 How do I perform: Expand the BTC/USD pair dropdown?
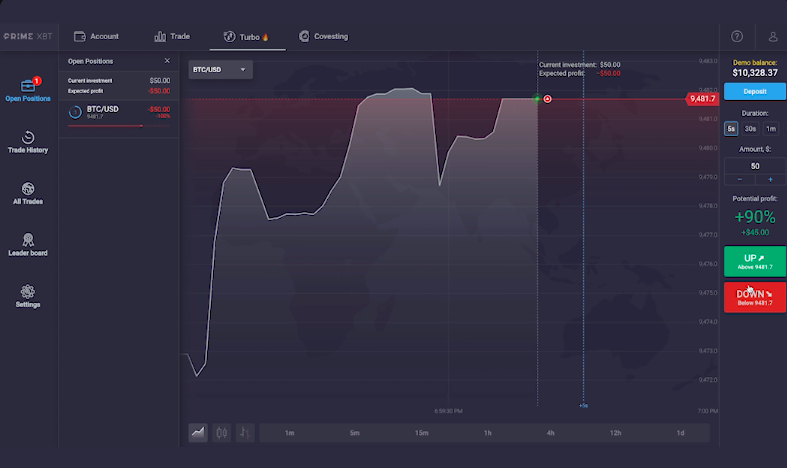point(220,69)
